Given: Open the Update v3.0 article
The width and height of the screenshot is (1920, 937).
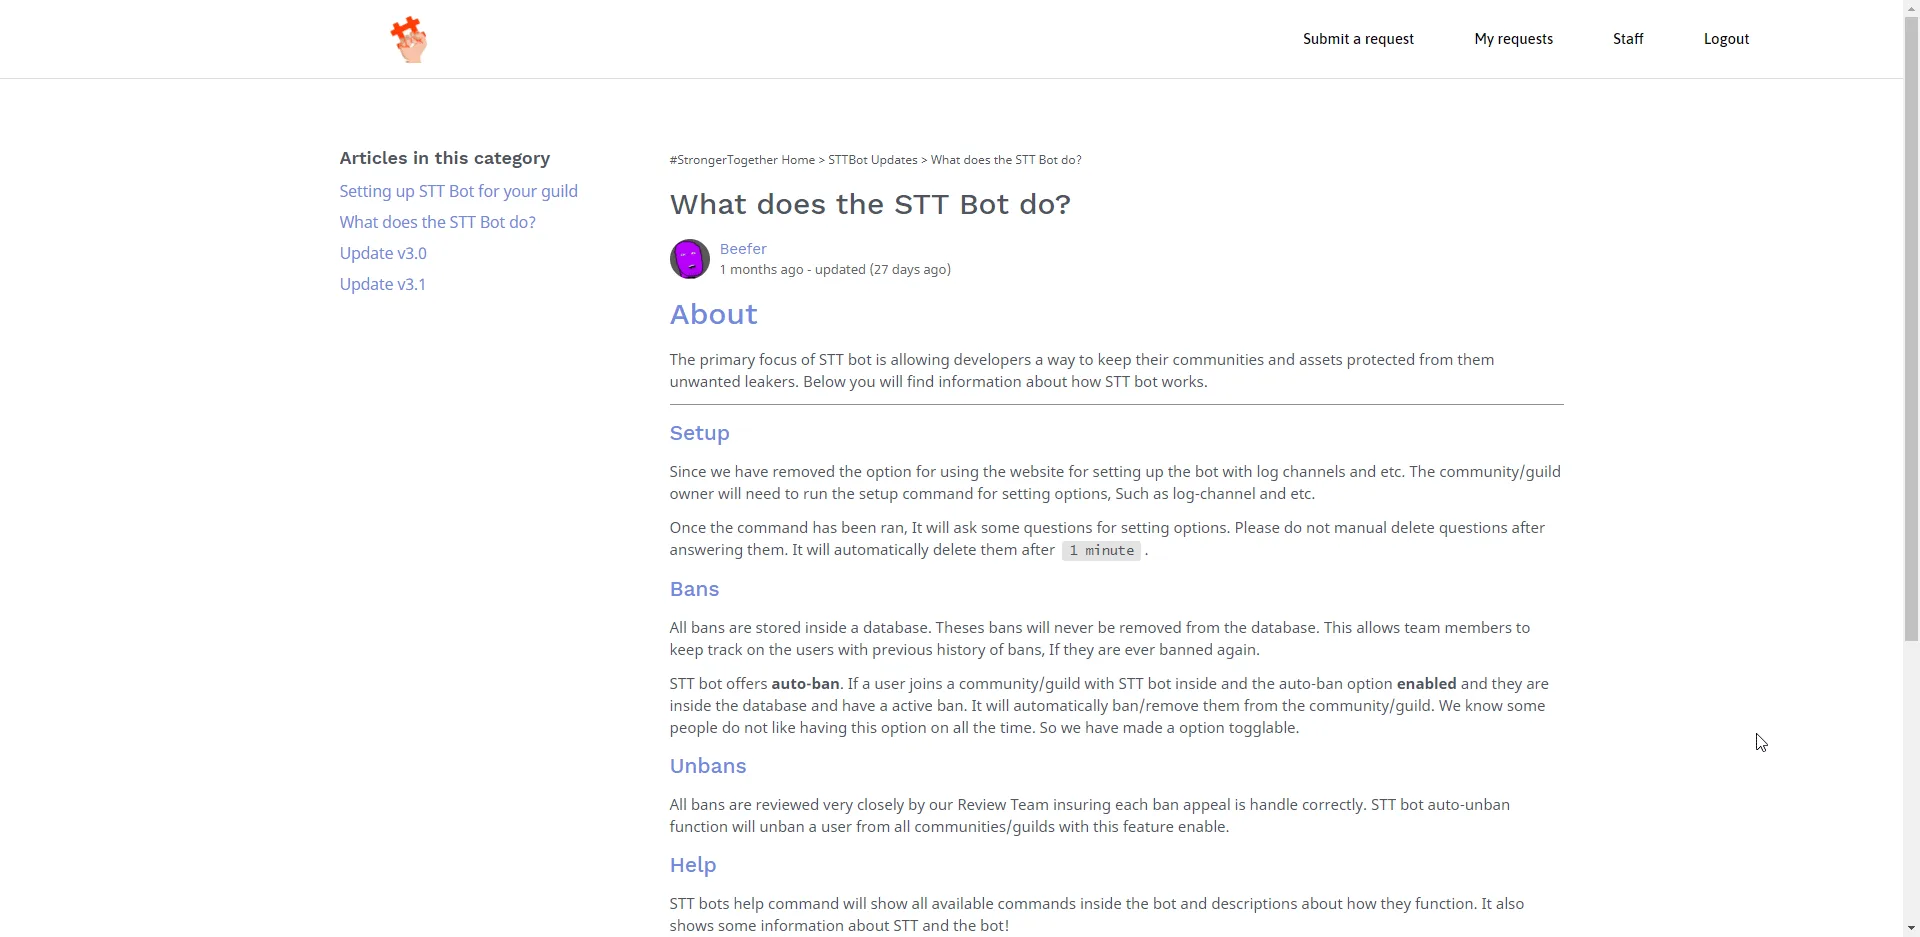Looking at the screenshot, I should (383, 253).
